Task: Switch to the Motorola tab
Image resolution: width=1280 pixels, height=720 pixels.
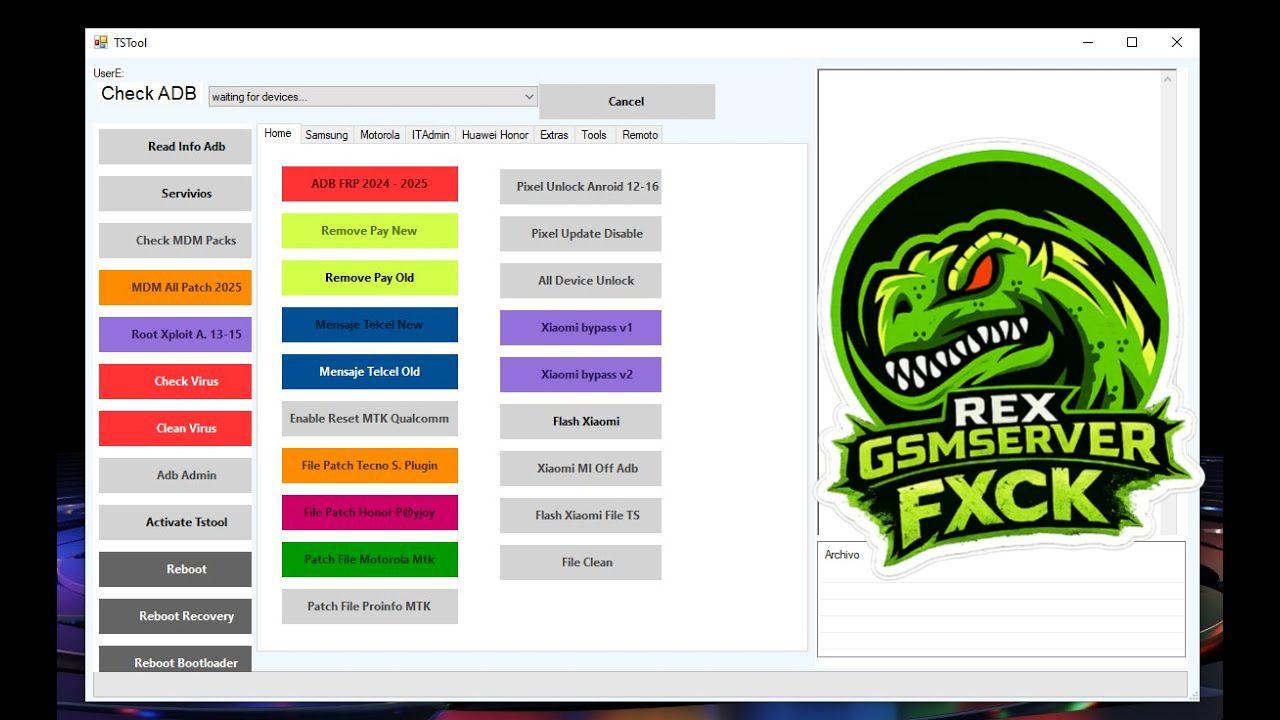Action: [379, 134]
